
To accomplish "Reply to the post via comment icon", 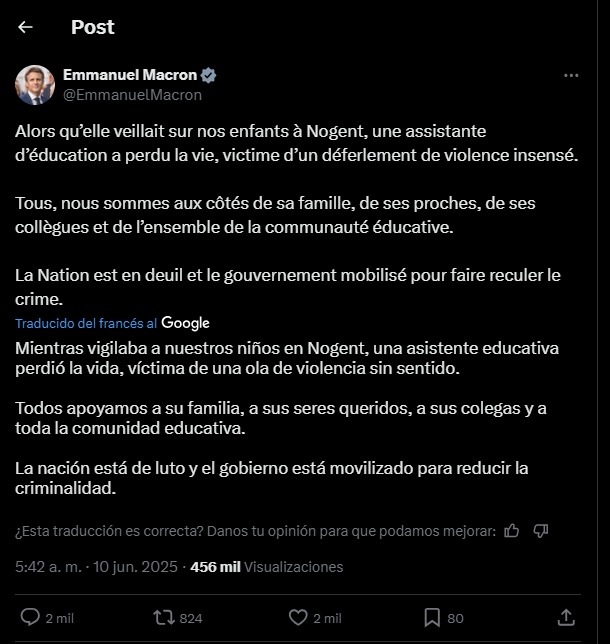I will point(31,617).
